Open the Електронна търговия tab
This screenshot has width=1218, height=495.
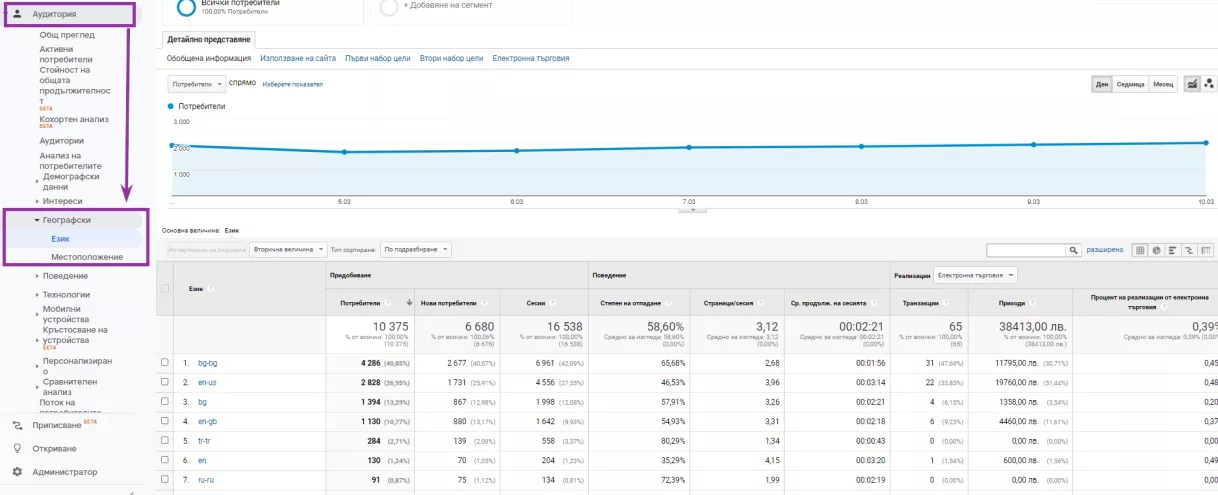click(531, 58)
